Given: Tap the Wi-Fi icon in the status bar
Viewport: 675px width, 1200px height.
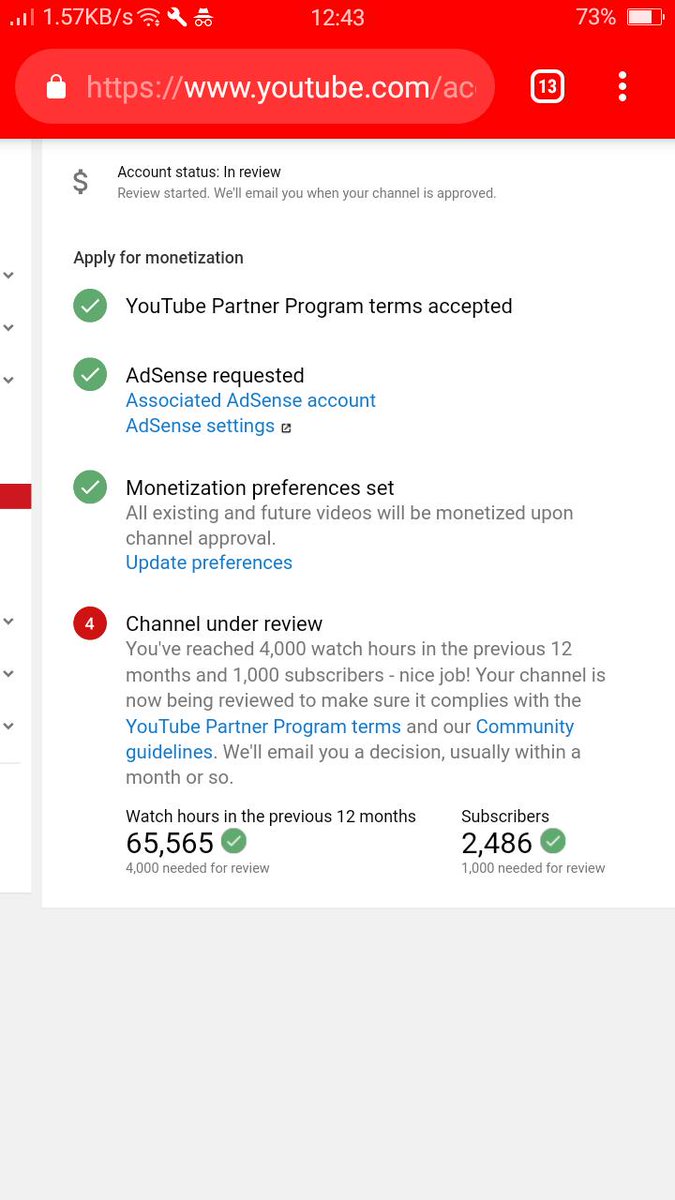Looking at the screenshot, I should point(149,17).
